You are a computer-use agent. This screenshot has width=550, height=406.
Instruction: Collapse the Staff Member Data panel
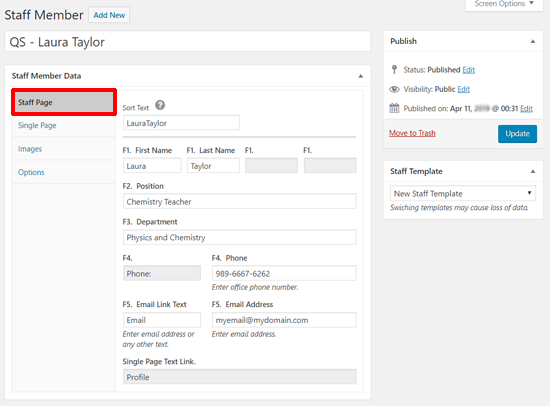point(361,76)
